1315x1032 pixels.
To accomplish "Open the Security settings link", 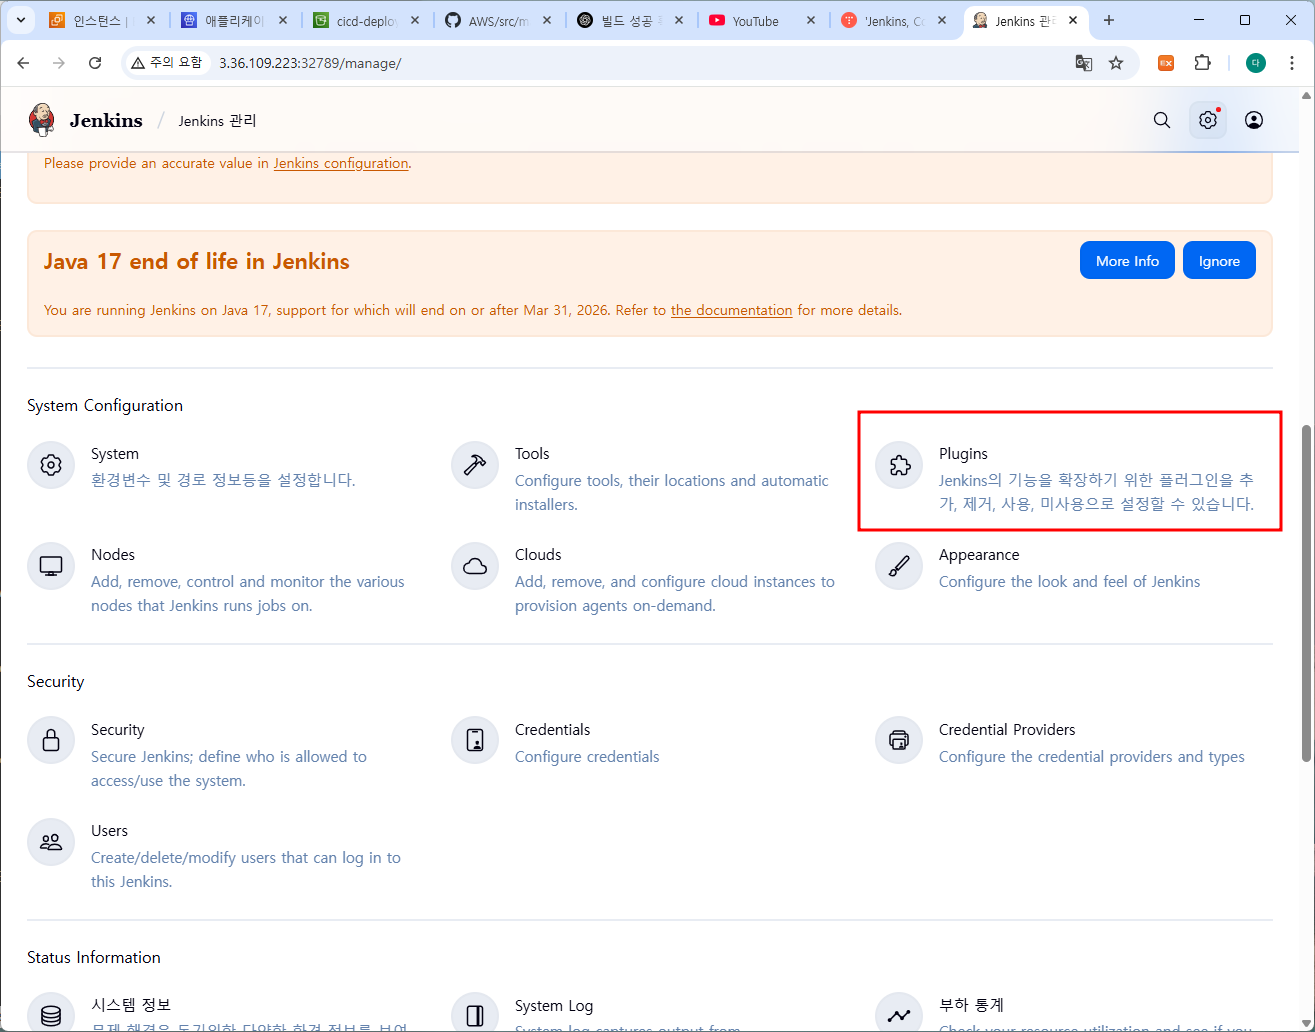I will click(117, 730).
